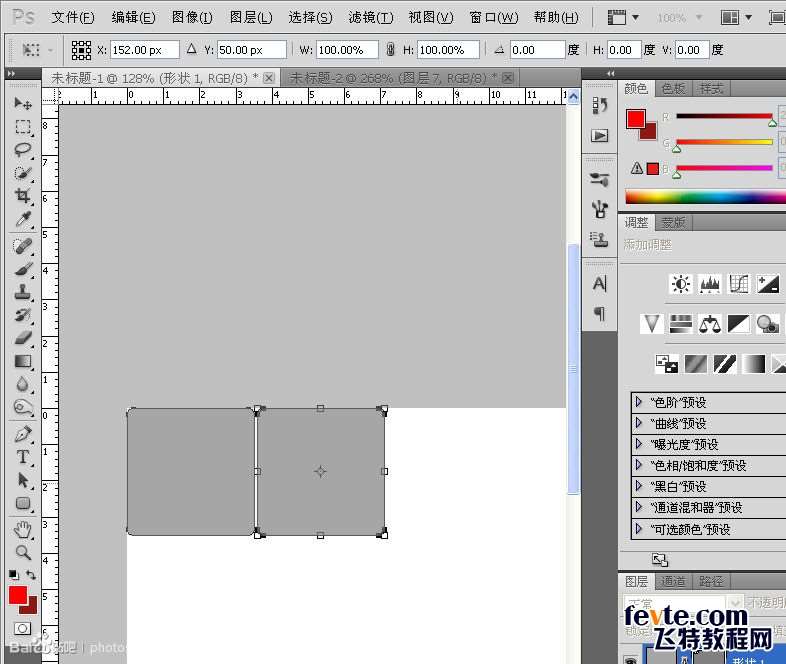Select the Zoom tool
Screen dimensions: 786x664
pos(23,553)
